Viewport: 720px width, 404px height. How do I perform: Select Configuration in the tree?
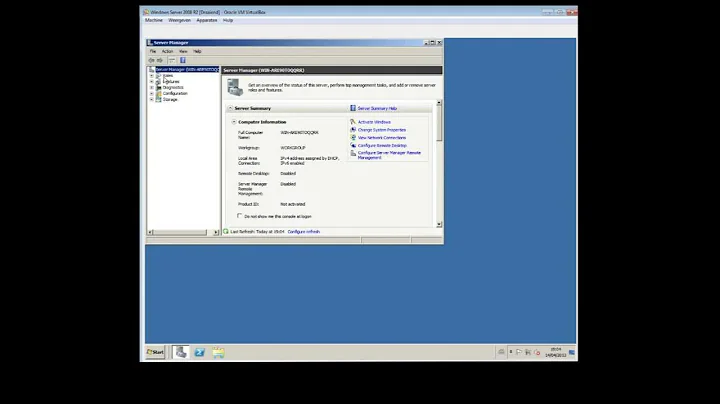[175, 93]
